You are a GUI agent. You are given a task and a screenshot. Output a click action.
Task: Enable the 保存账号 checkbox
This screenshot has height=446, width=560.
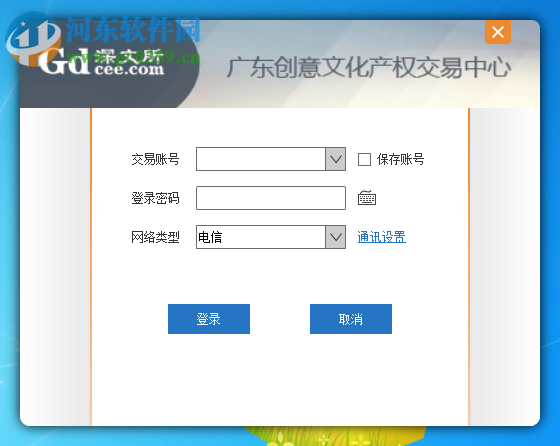(x=364, y=159)
